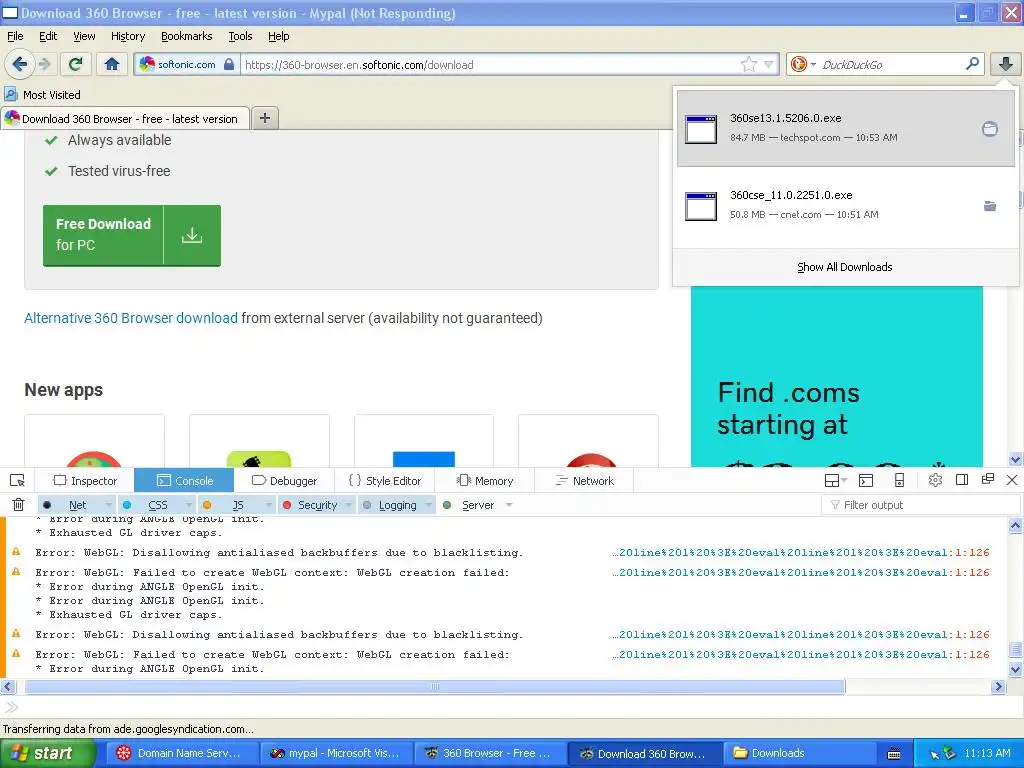Screen dimensions: 1024x768
Task: Open the History menu
Action: click(128, 36)
